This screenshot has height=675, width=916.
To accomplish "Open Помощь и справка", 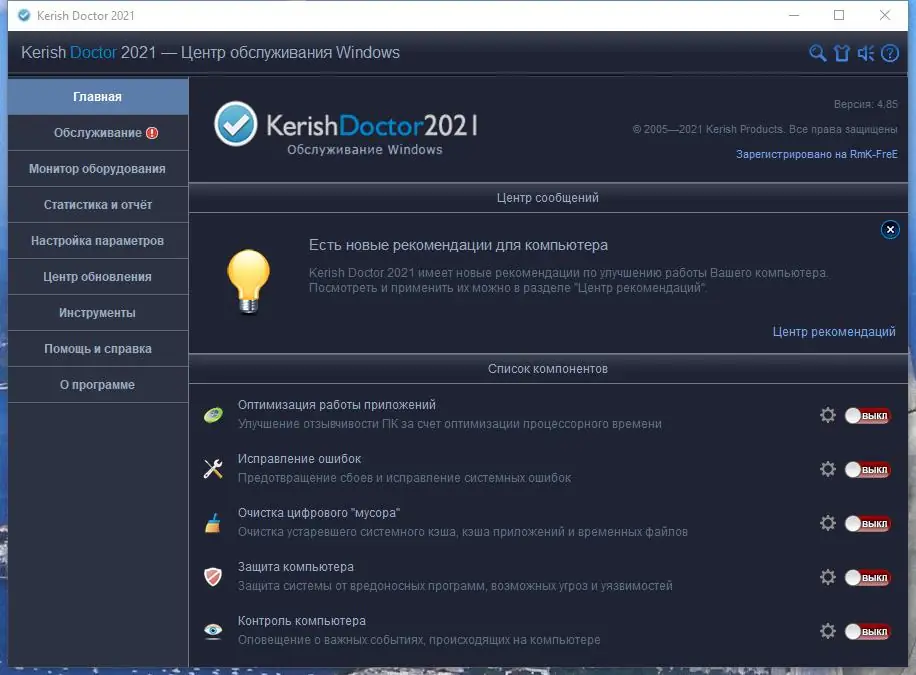I will click(x=98, y=349).
